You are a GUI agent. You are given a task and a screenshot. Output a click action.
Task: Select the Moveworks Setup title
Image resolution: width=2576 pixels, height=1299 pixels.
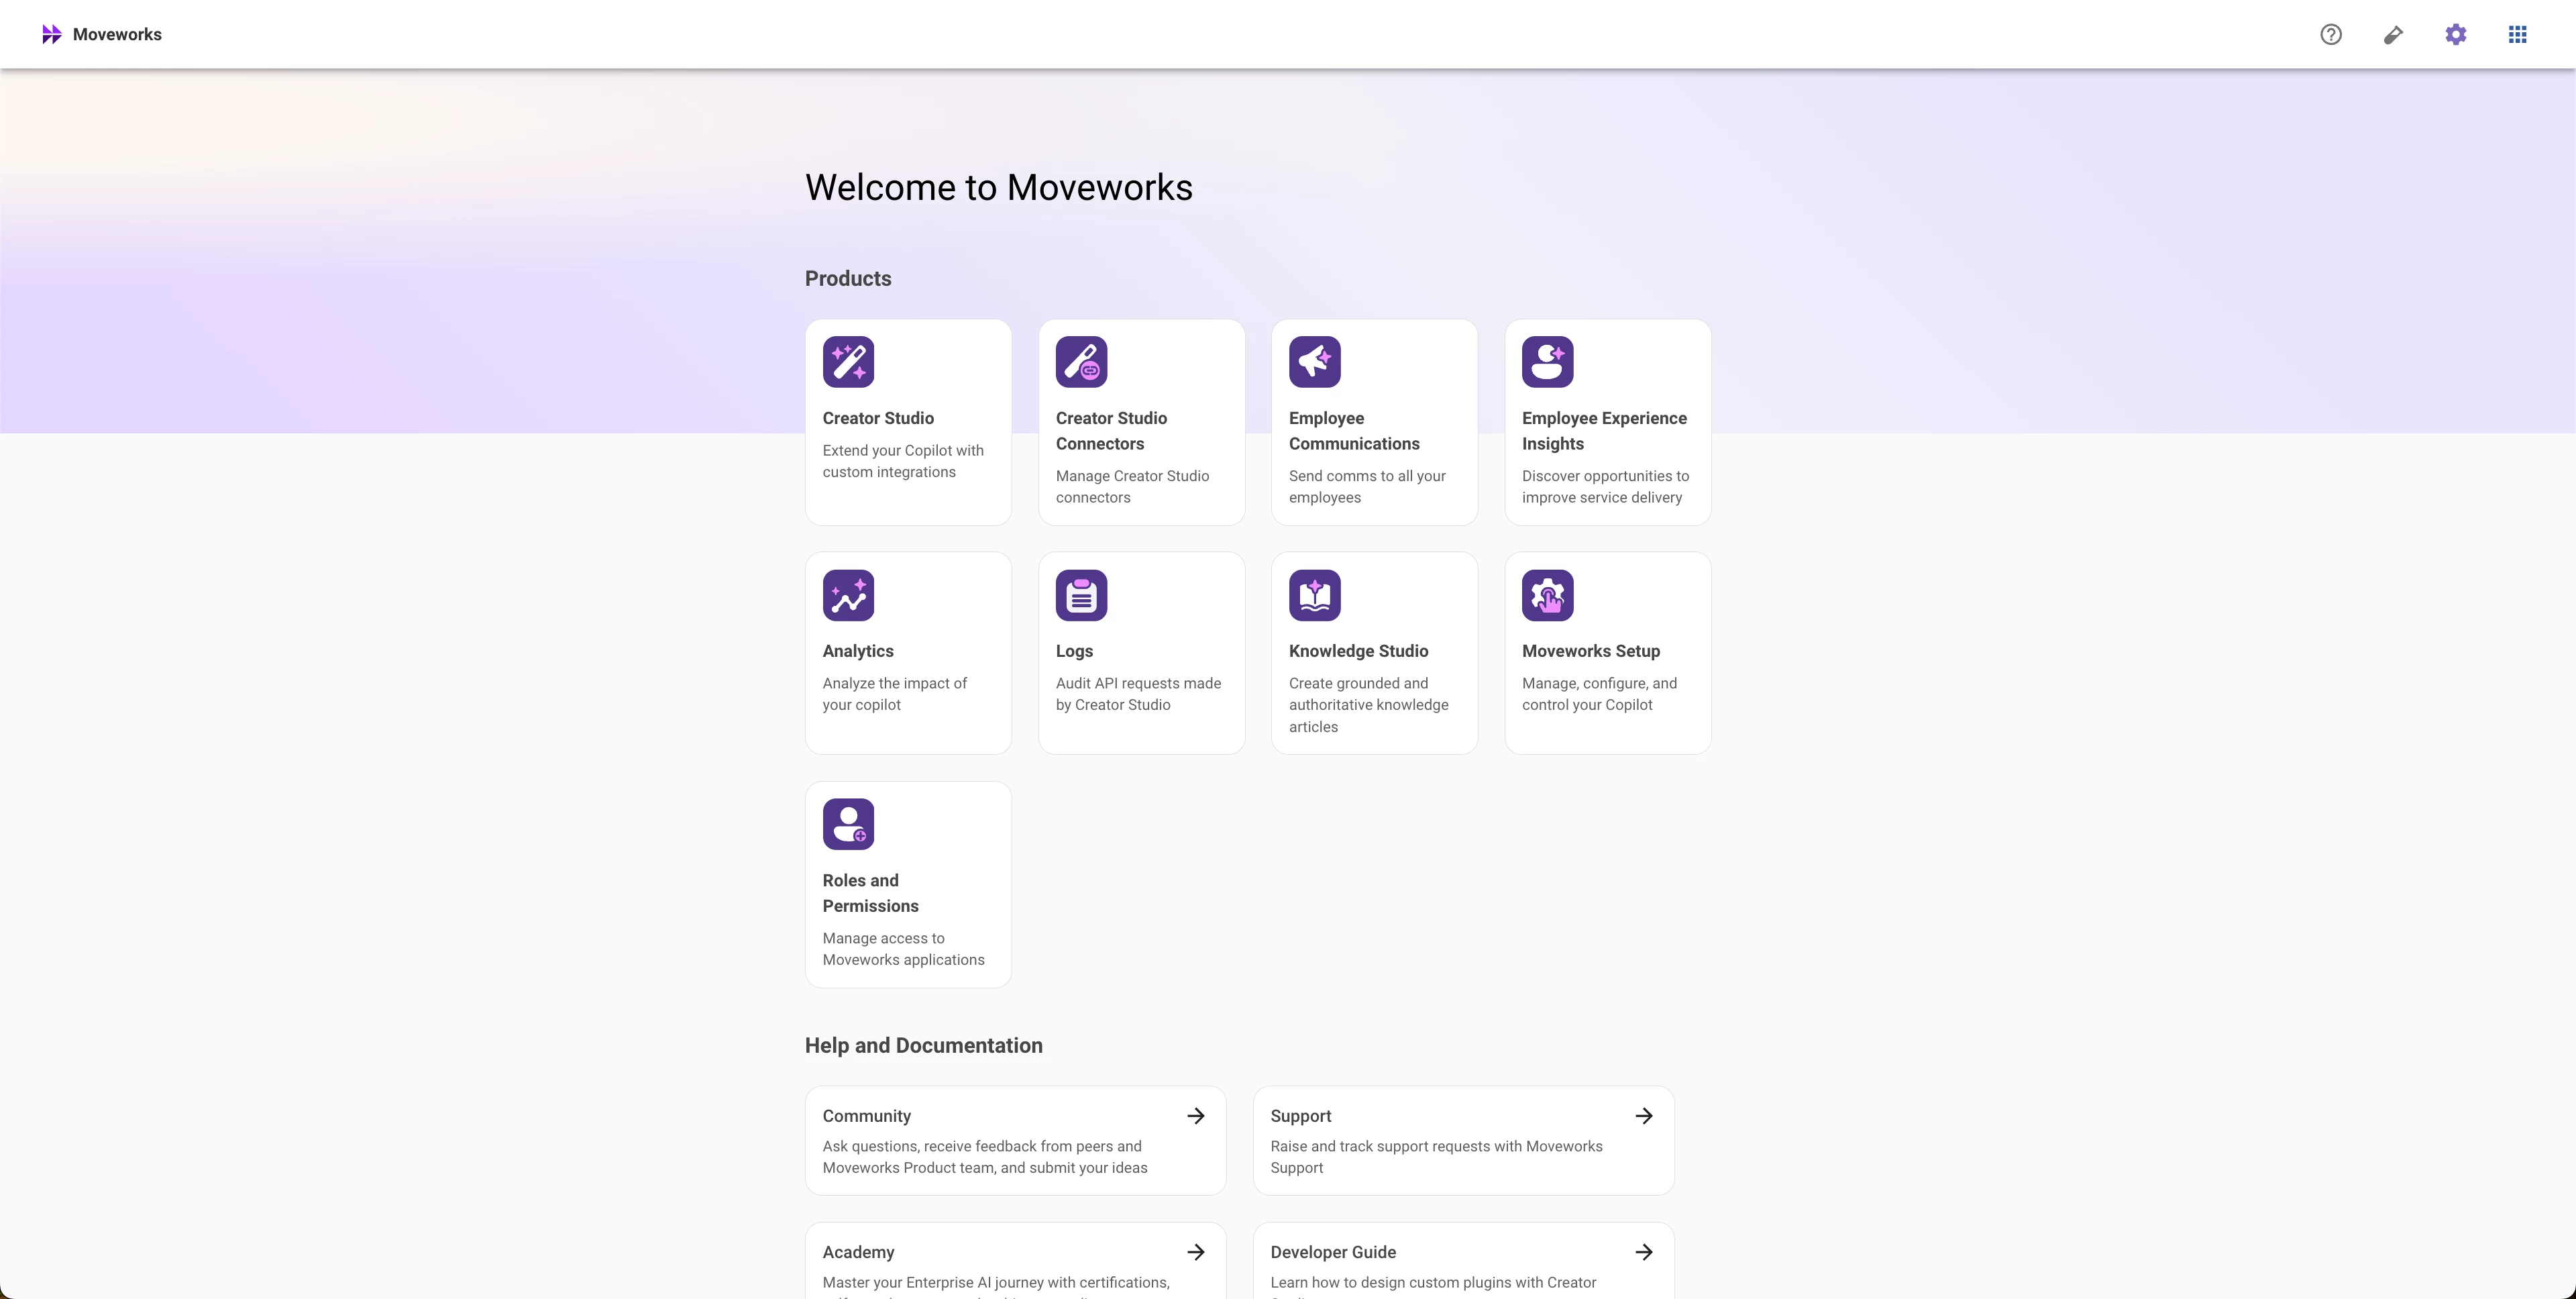[1590, 651]
